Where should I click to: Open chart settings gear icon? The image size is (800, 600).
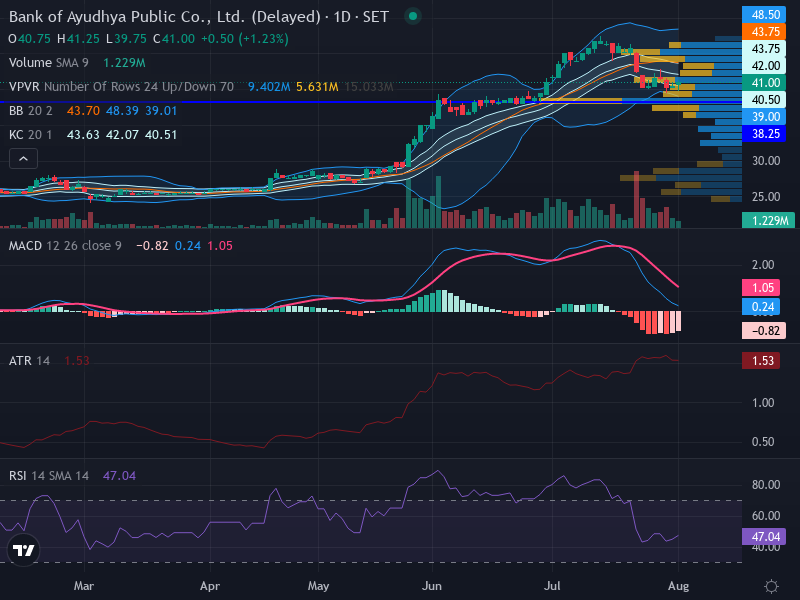[771, 586]
